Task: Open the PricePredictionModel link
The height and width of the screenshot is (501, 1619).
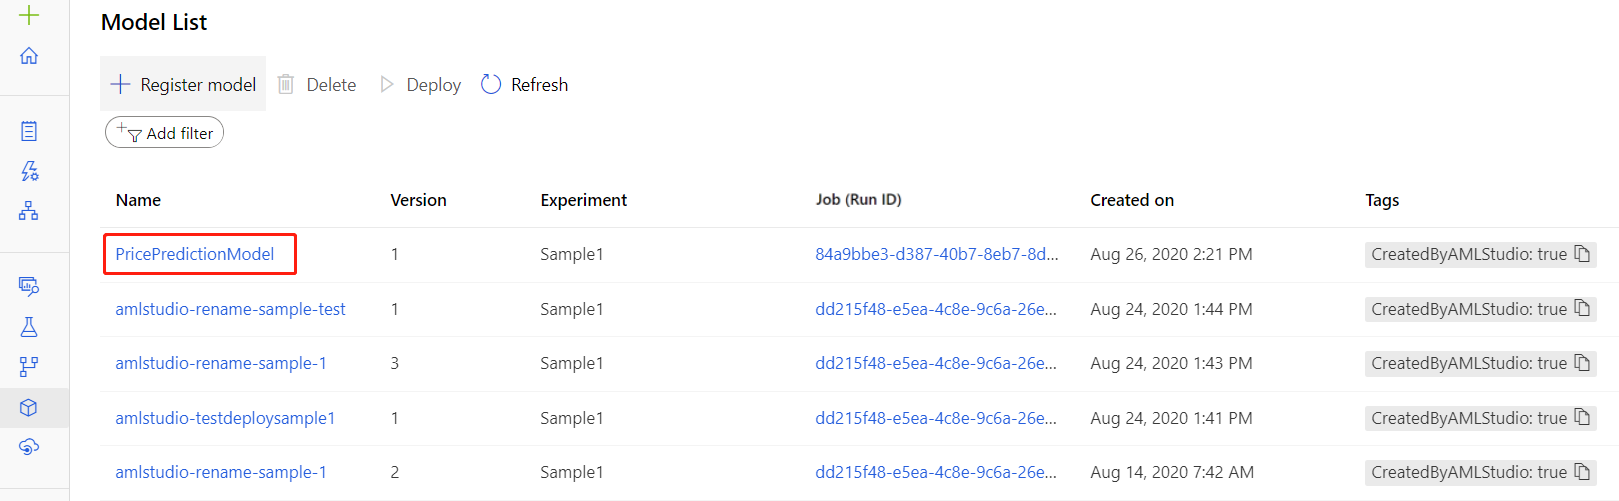Action: [x=195, y=254]
